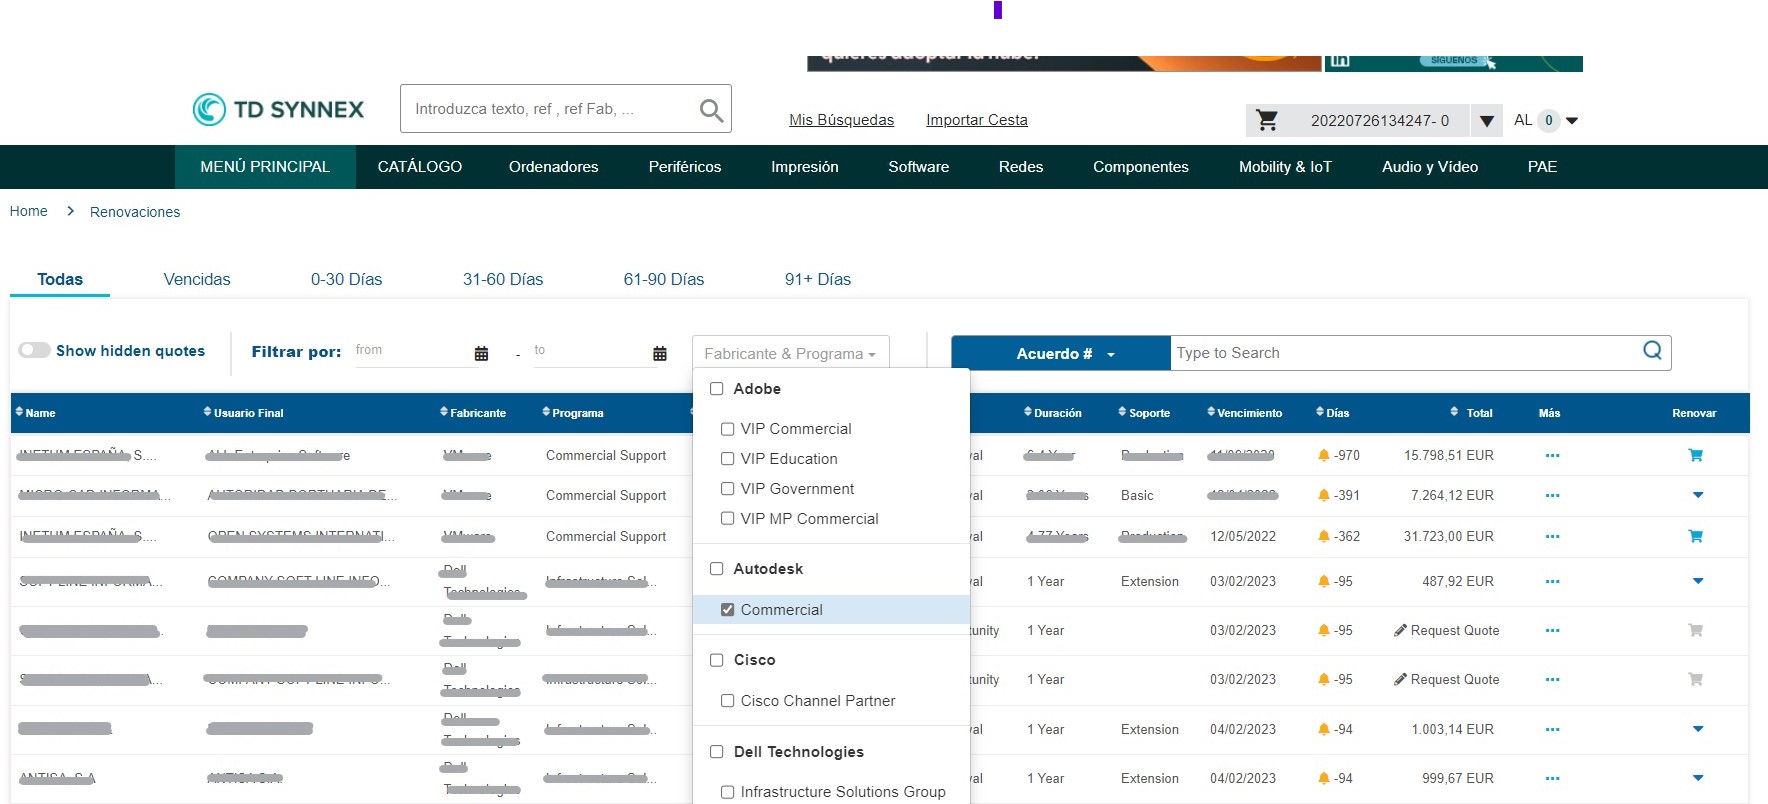Open the 'to' date calendar picker

pyautogui.click(x=660, y=353)
